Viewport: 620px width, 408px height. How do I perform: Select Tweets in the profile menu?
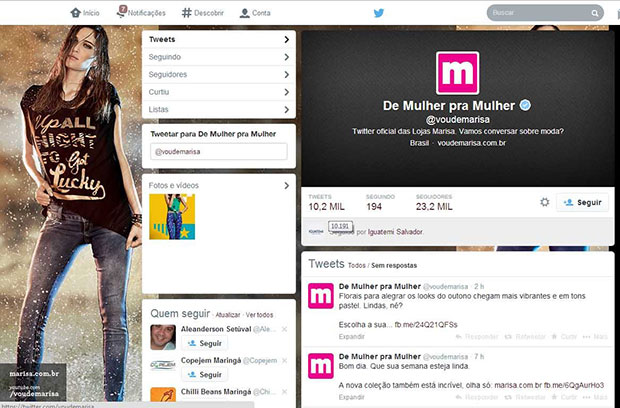[219, 40]
